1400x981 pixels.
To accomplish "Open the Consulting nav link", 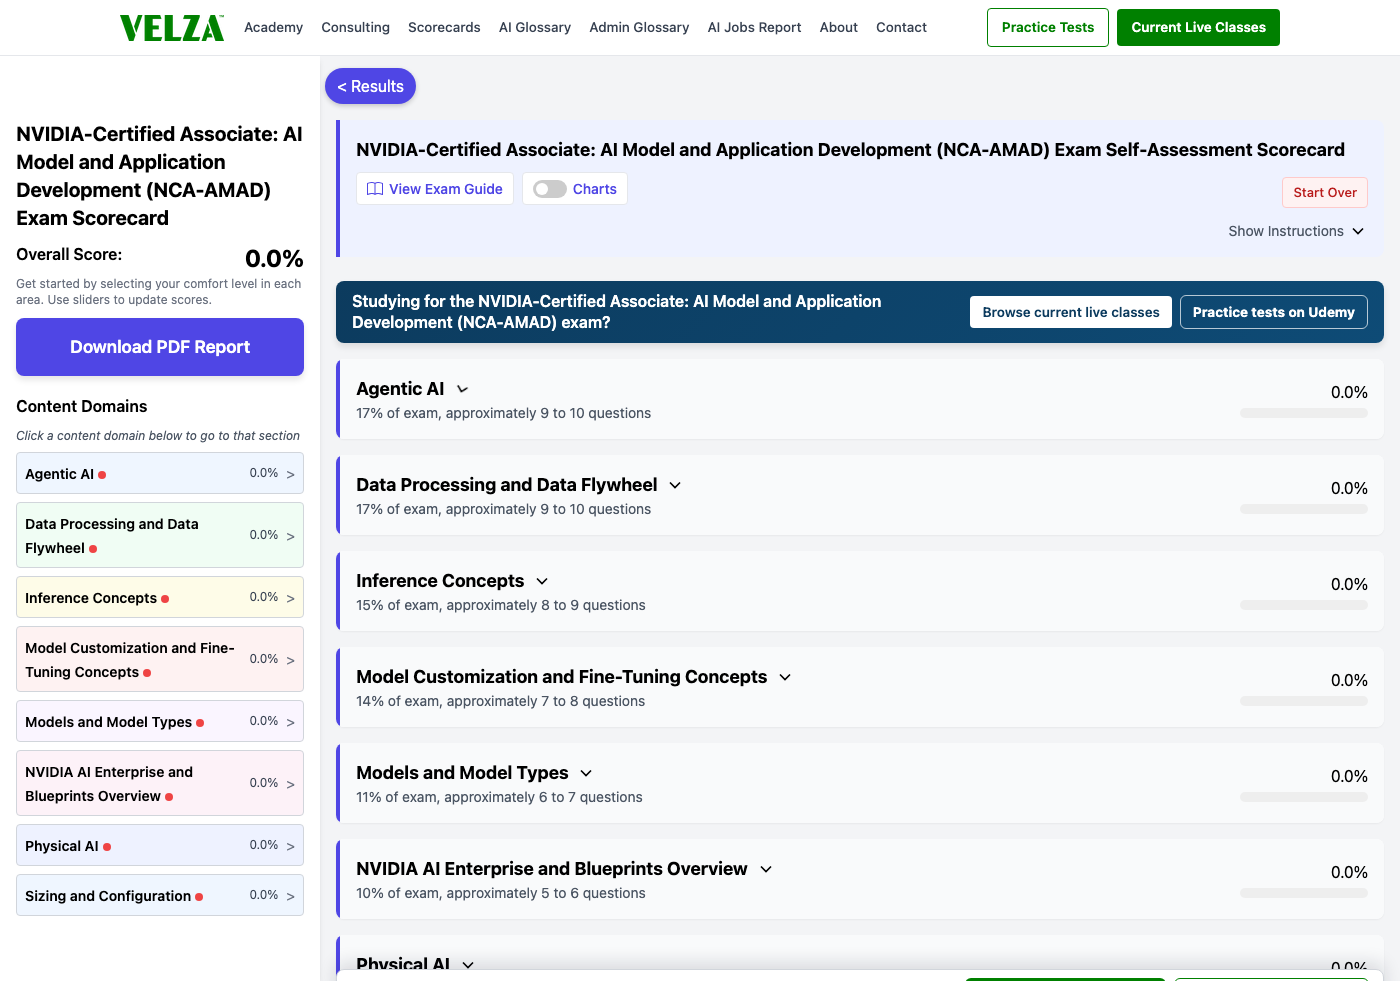I will point(355,27).
